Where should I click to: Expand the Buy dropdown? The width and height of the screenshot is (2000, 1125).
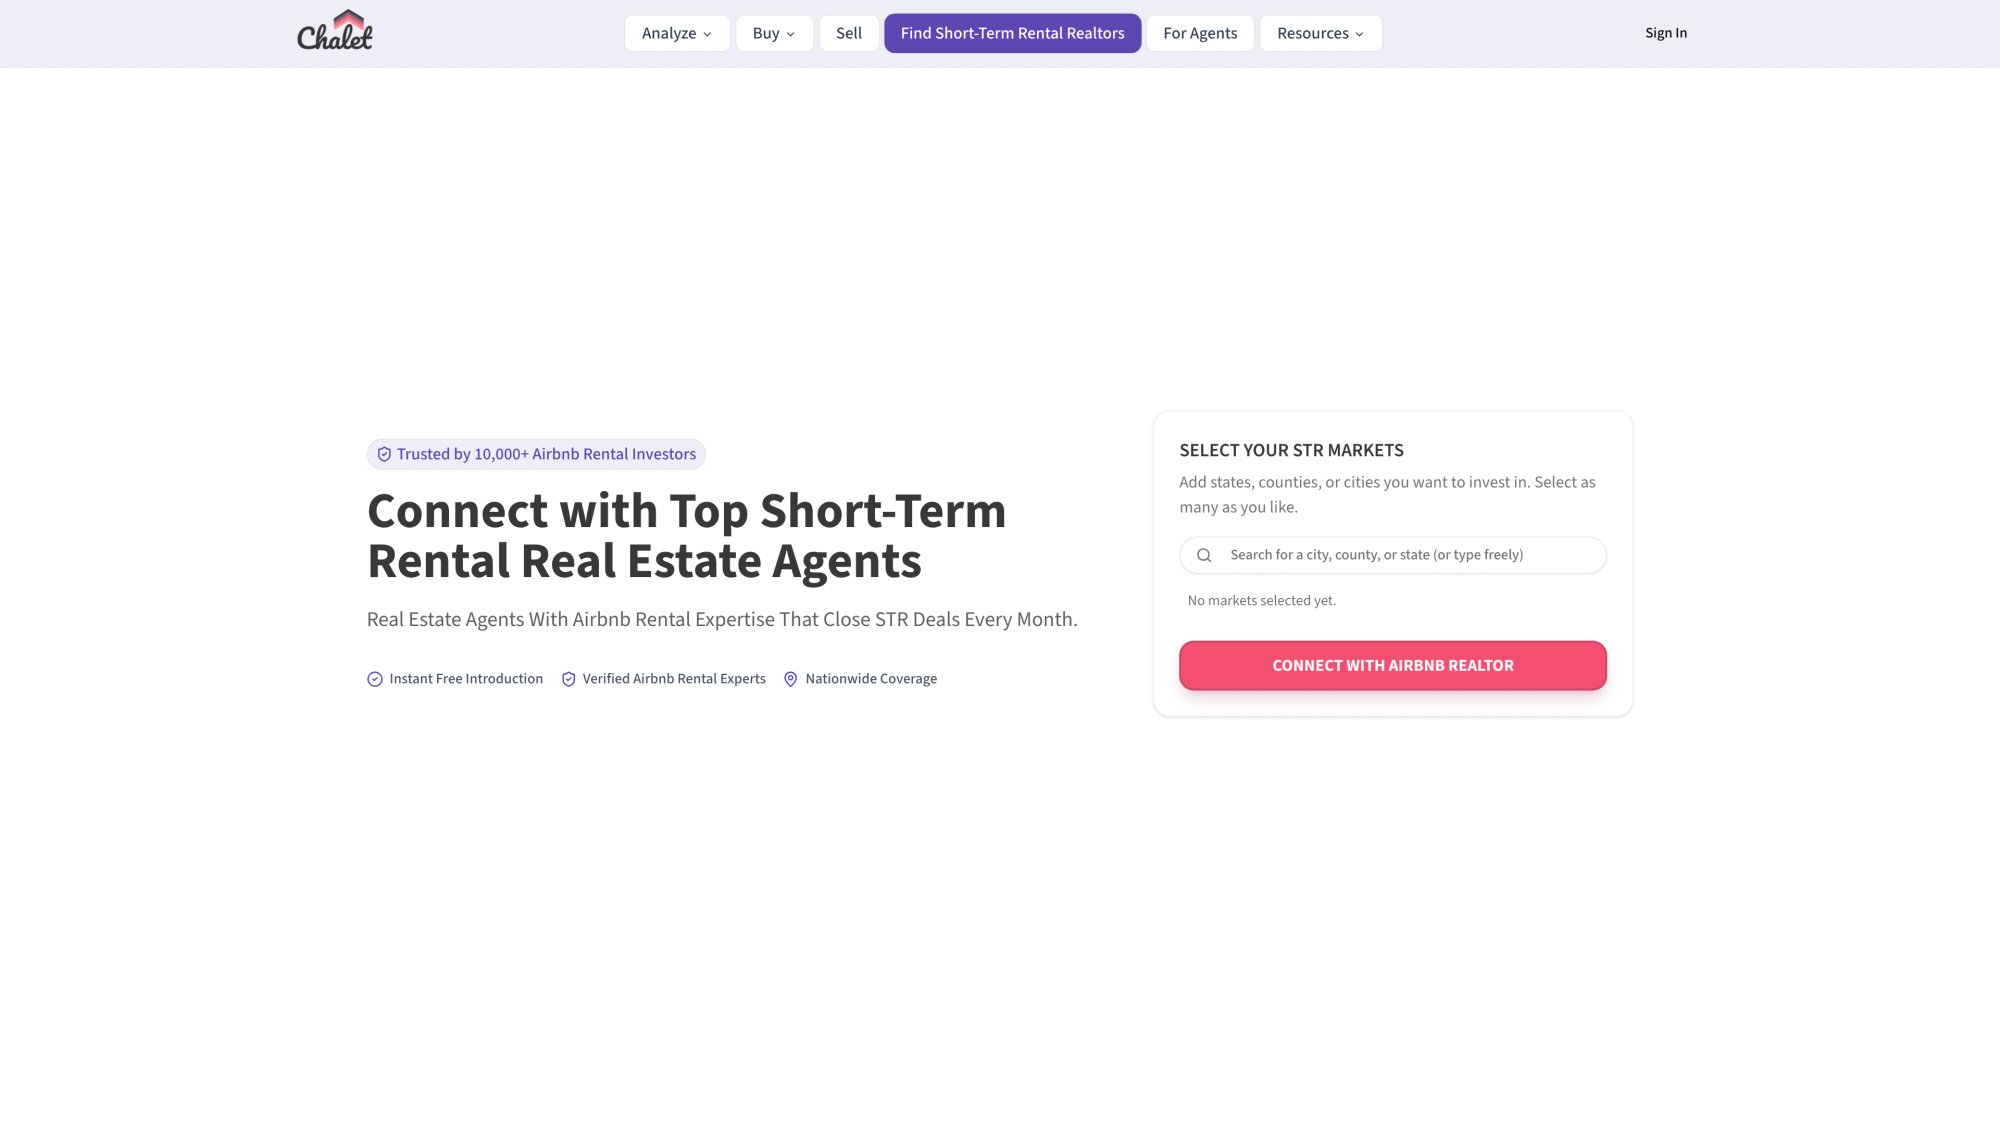[x=773, y=33]
